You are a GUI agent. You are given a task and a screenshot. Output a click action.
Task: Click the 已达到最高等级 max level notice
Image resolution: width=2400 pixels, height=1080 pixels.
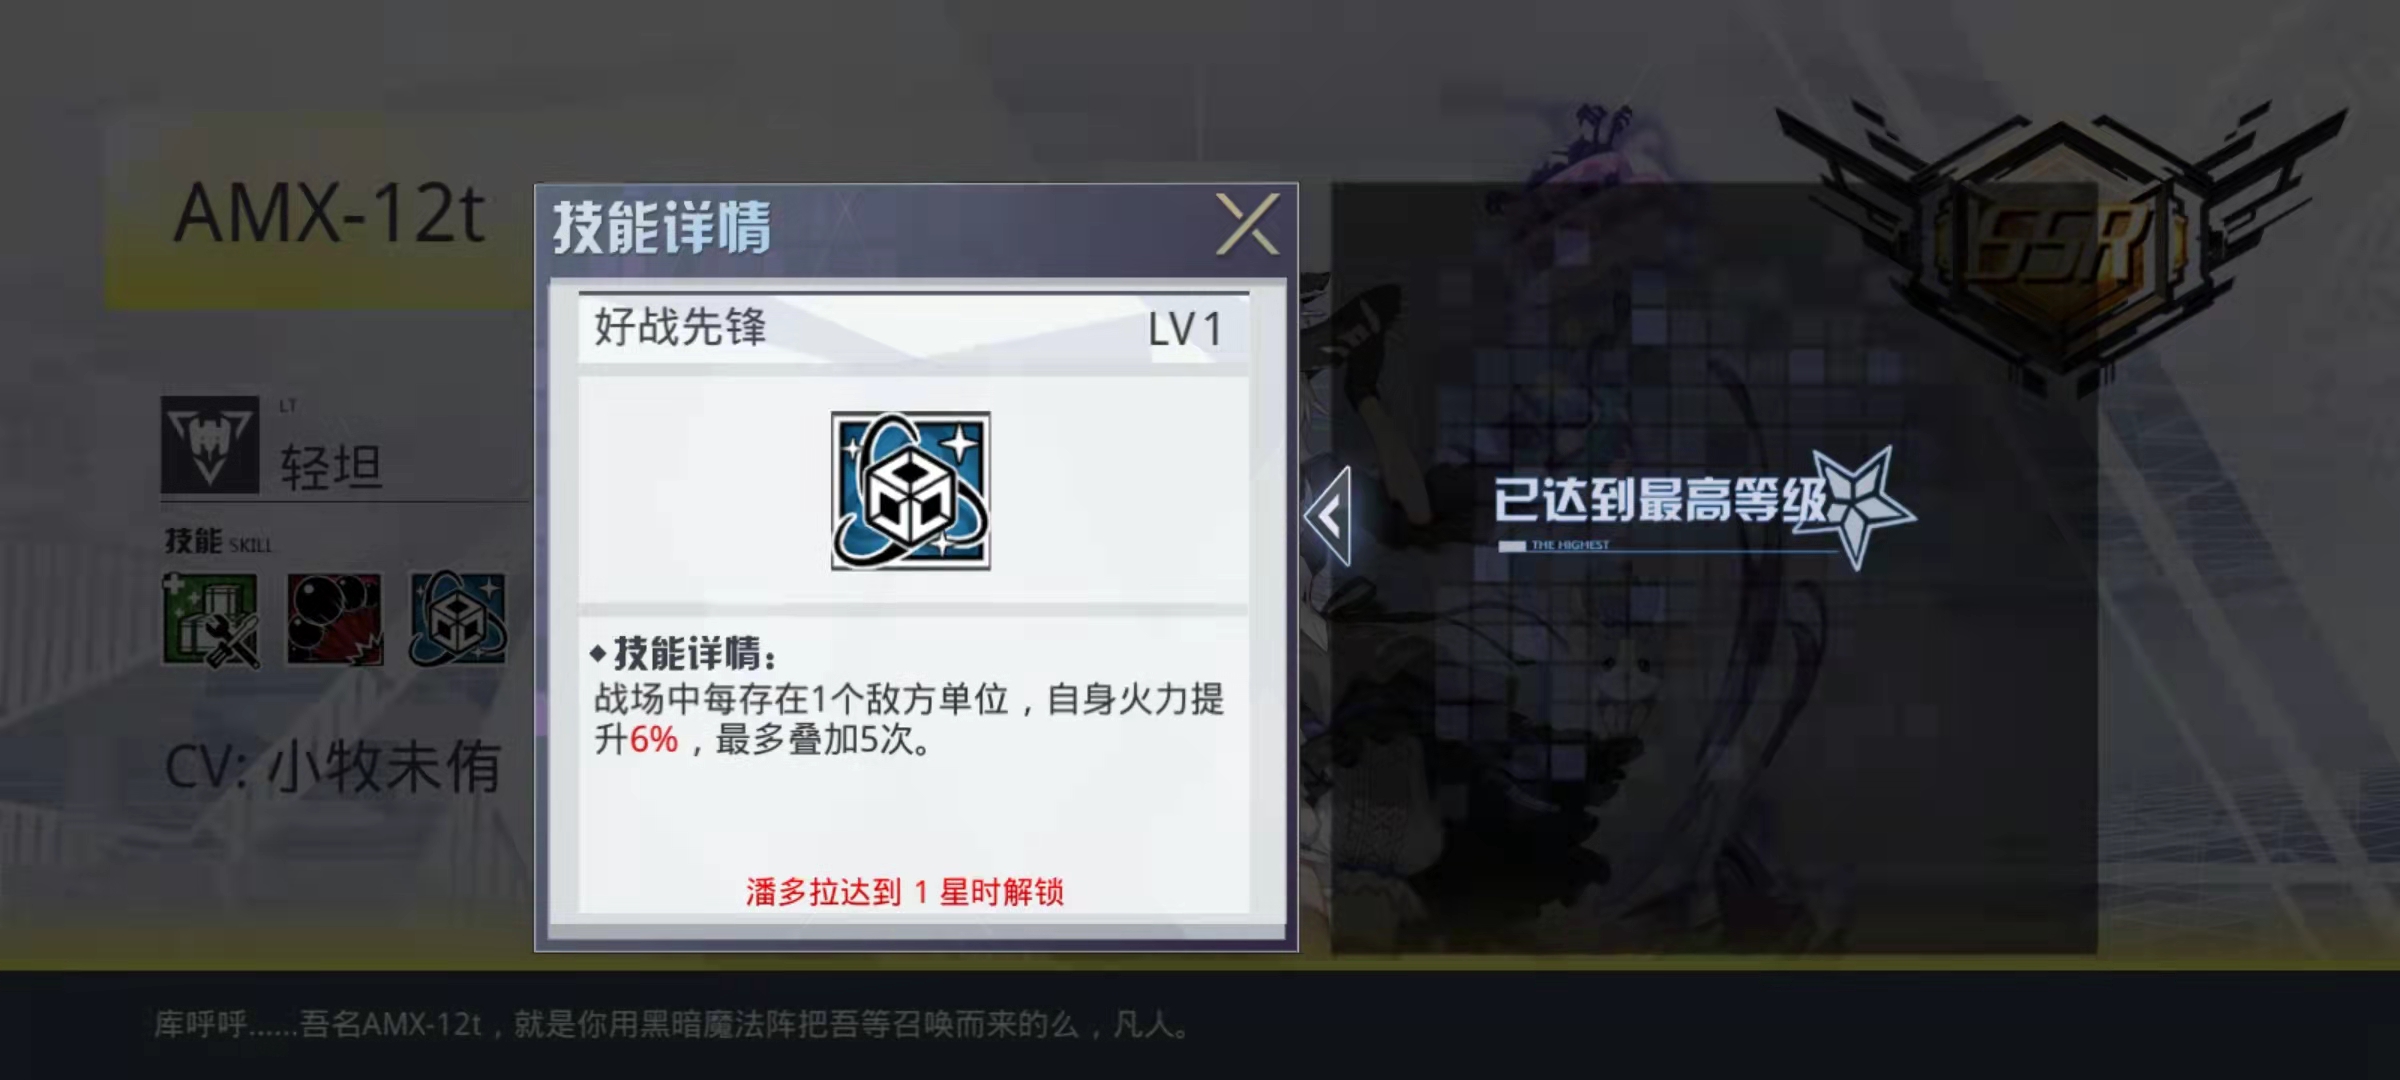tap(1660, 500)
